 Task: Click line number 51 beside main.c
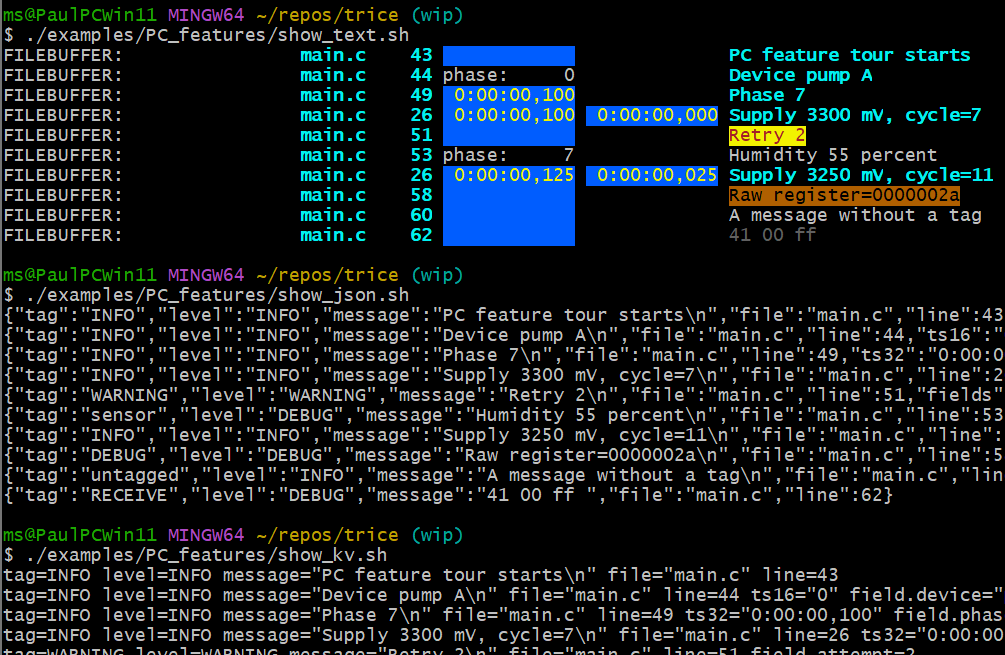pyautogui.click(x=421, y=135)
